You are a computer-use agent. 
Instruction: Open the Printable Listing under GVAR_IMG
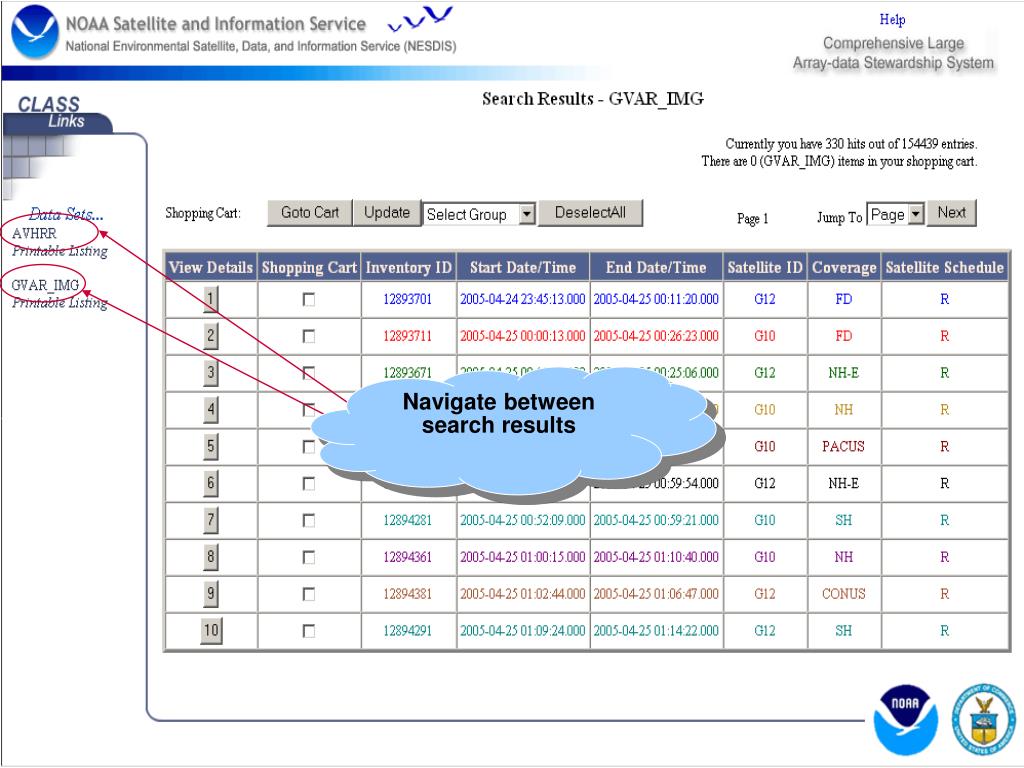coord(59,302)
